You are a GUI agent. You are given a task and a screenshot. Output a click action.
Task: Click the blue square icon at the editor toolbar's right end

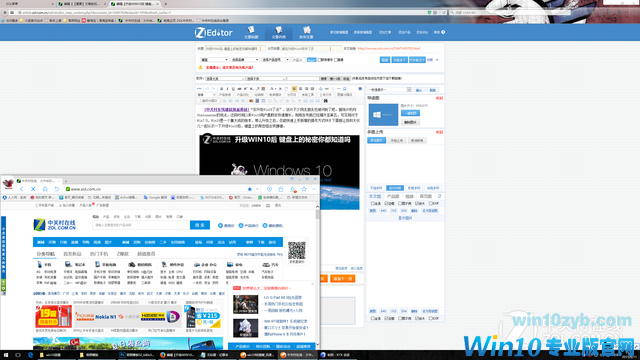(360, 89)
